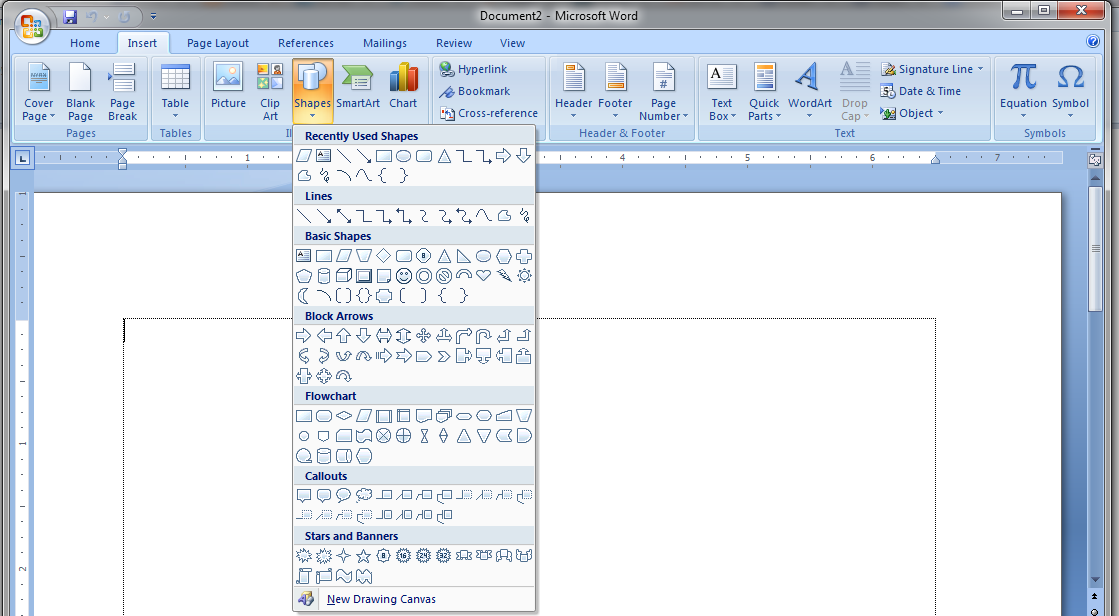Open Microsoft Office Word Help
The image size is (1119, 616).
pos(1093,41)
